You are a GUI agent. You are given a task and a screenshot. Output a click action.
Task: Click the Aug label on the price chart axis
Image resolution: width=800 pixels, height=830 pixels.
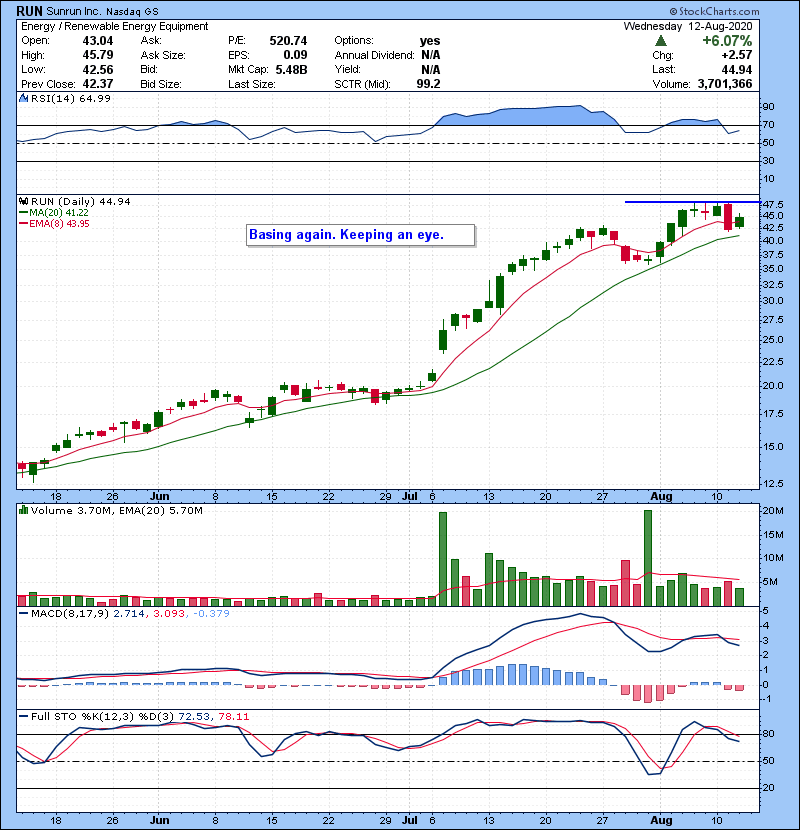coord(661,497)
